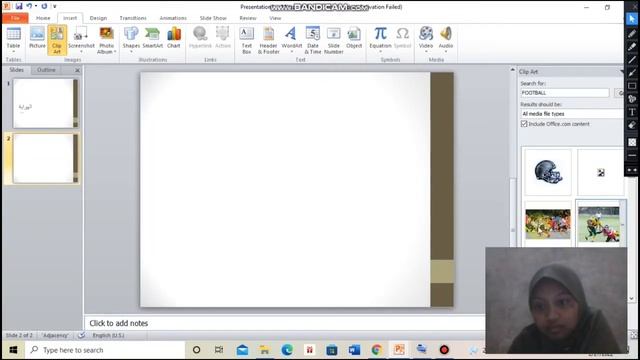Open Microsoft Edge from the taskbar
The height and width of the screenshot is (360, 640).
coord(287,350)
